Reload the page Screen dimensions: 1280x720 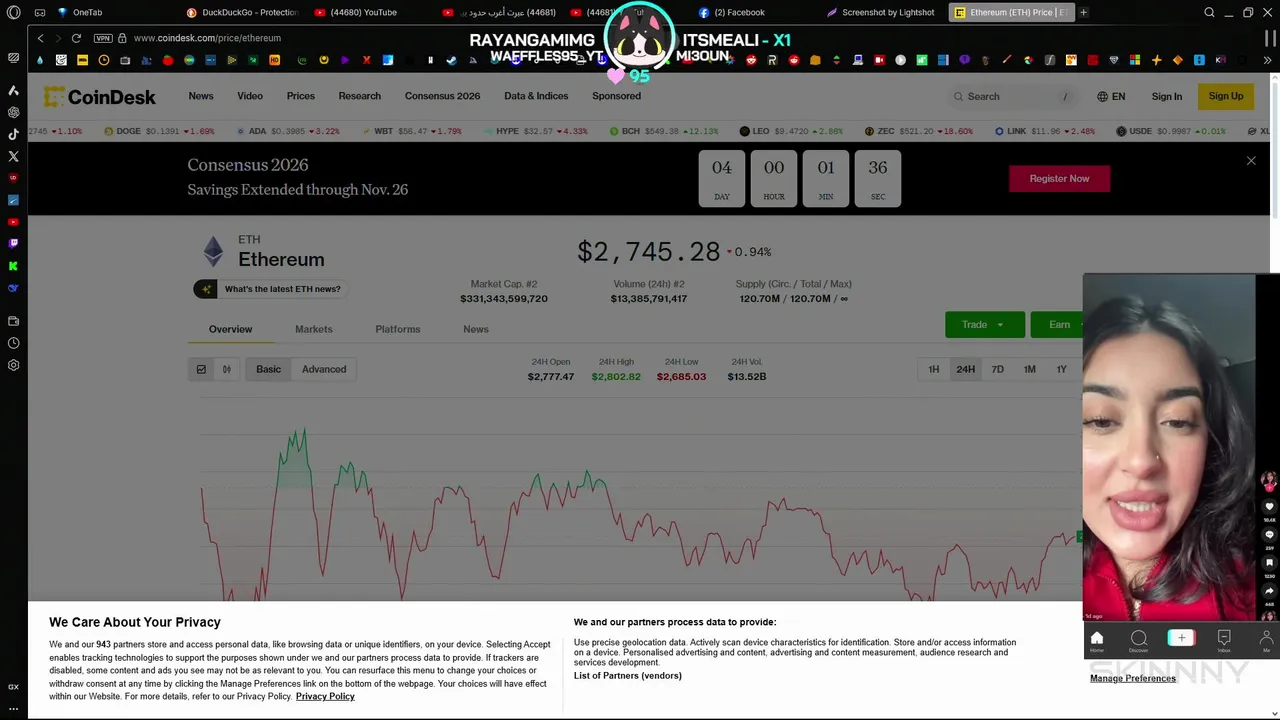76,38
